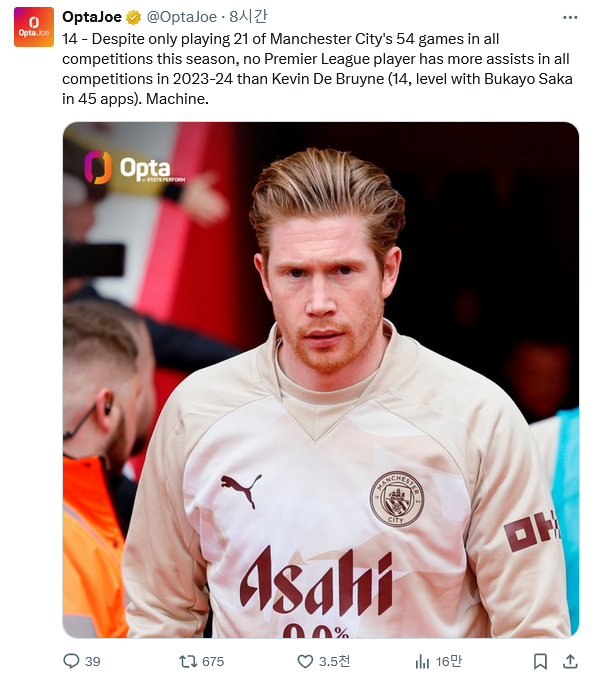Click the reply count 39

[x=92, y=661]
